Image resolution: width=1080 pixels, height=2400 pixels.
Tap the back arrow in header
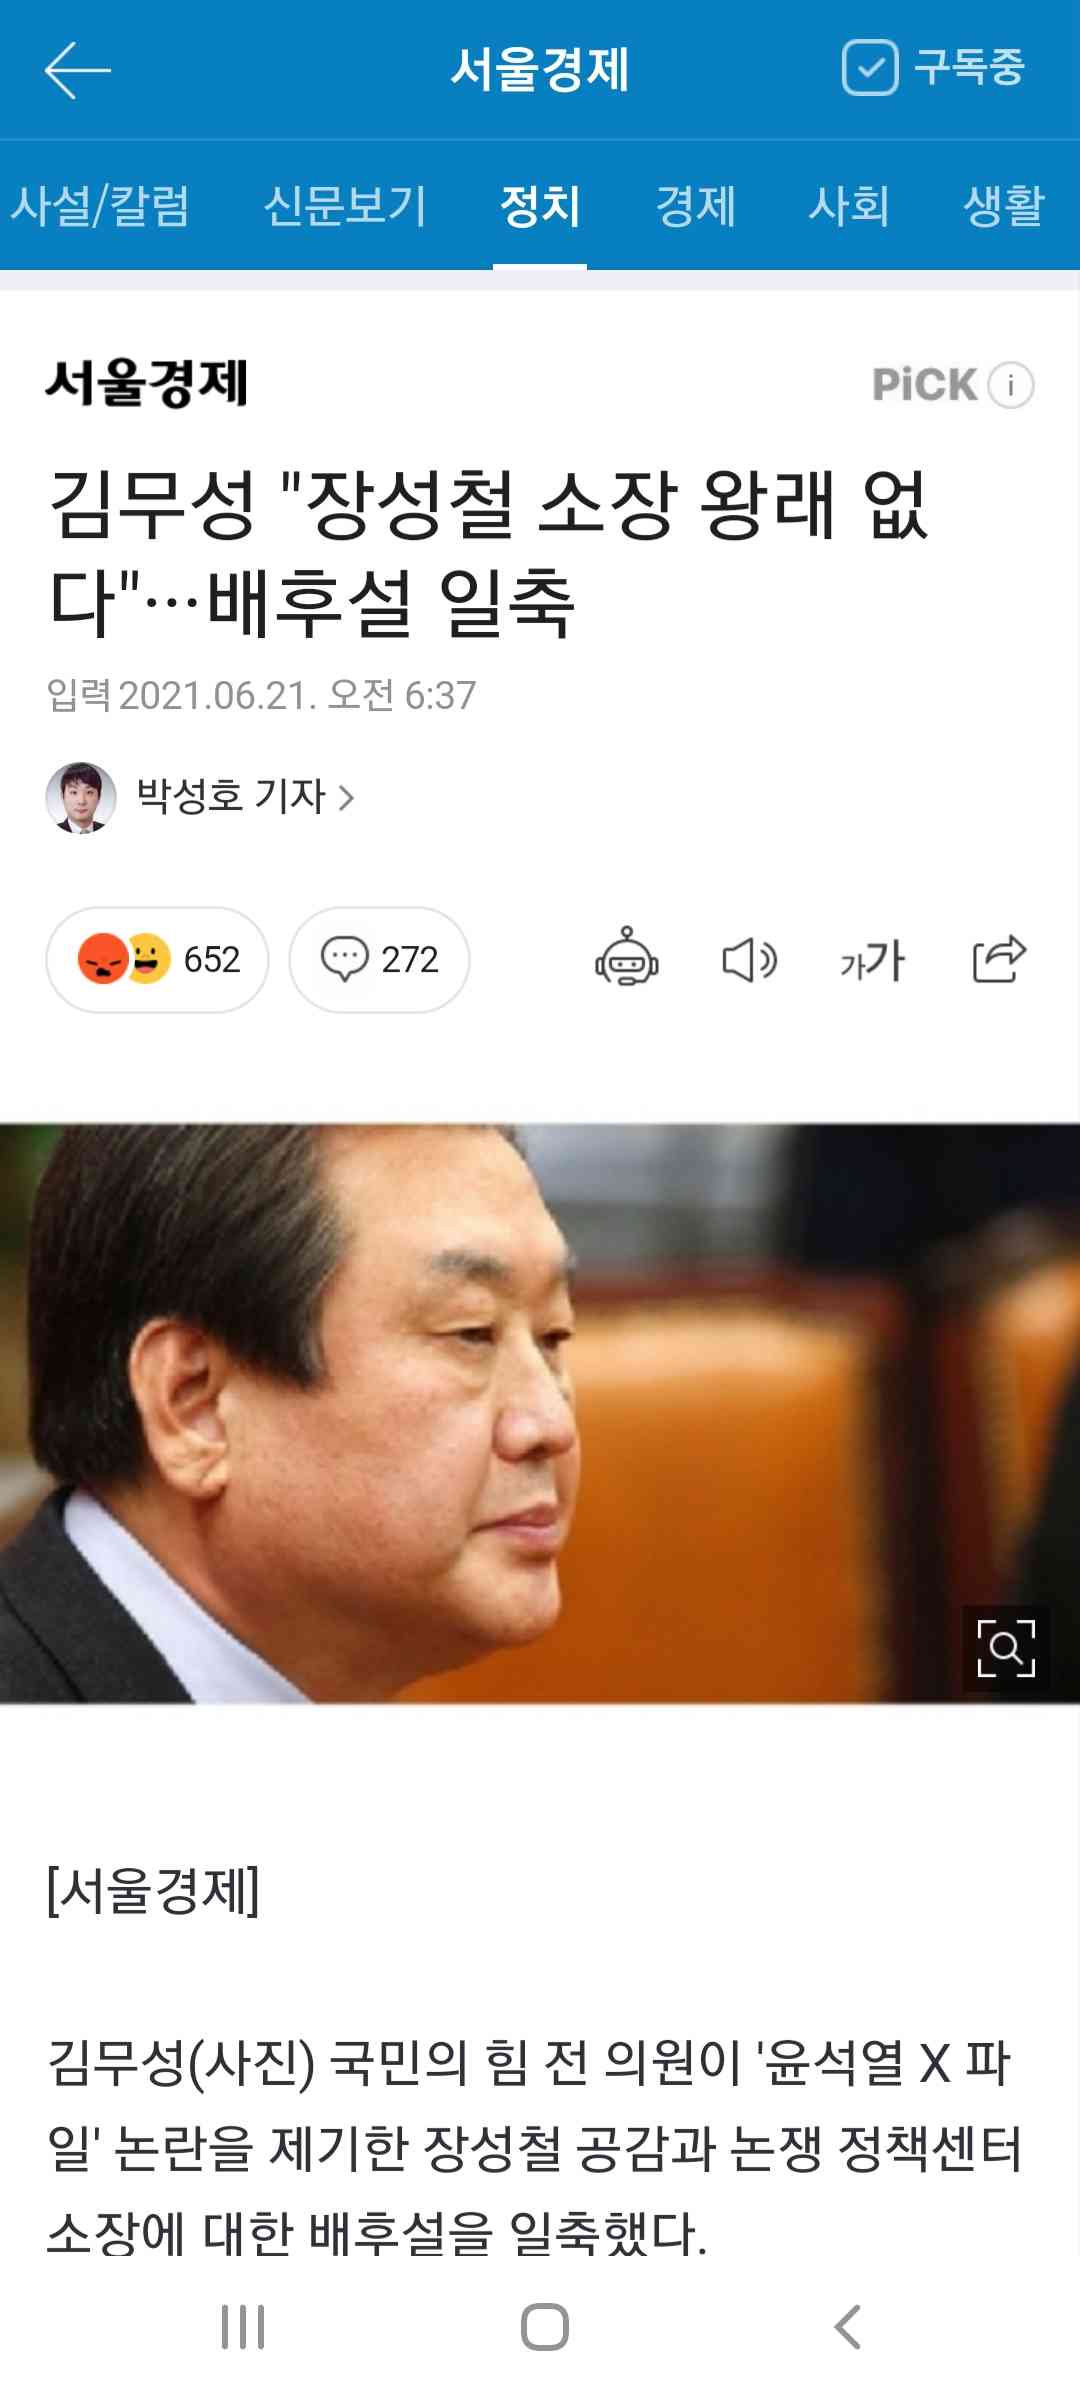click(77, 69)
